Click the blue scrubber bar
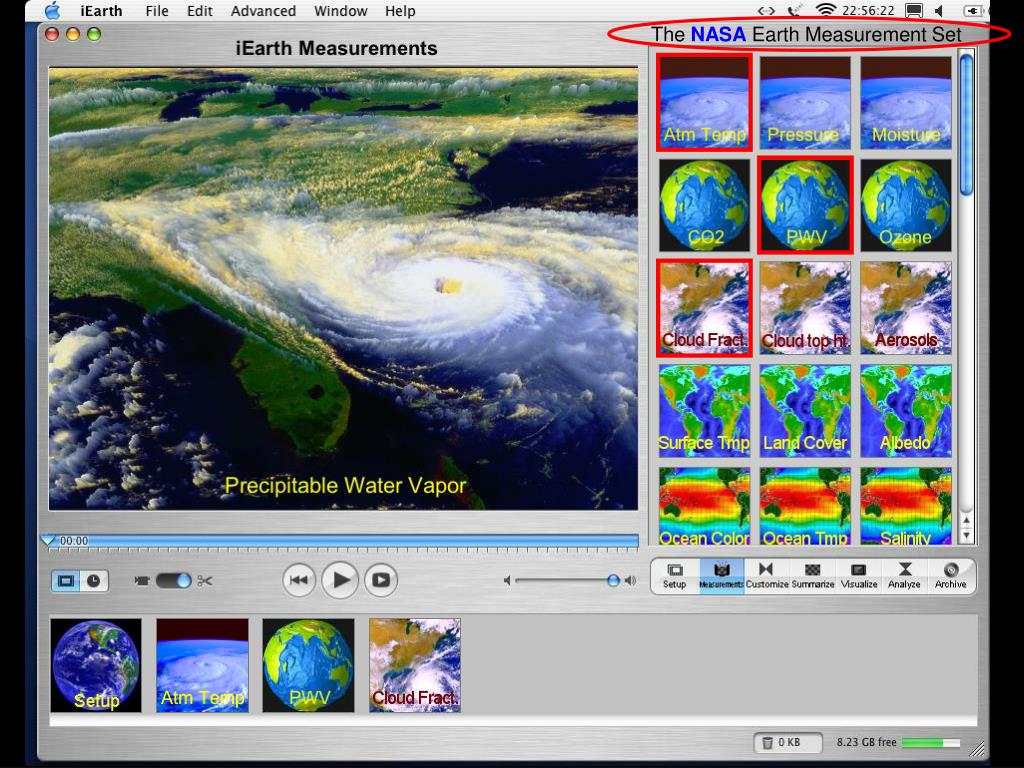The height and width of the screenshot is (768, 1024). pyautogui.click(x=340, y=540)
